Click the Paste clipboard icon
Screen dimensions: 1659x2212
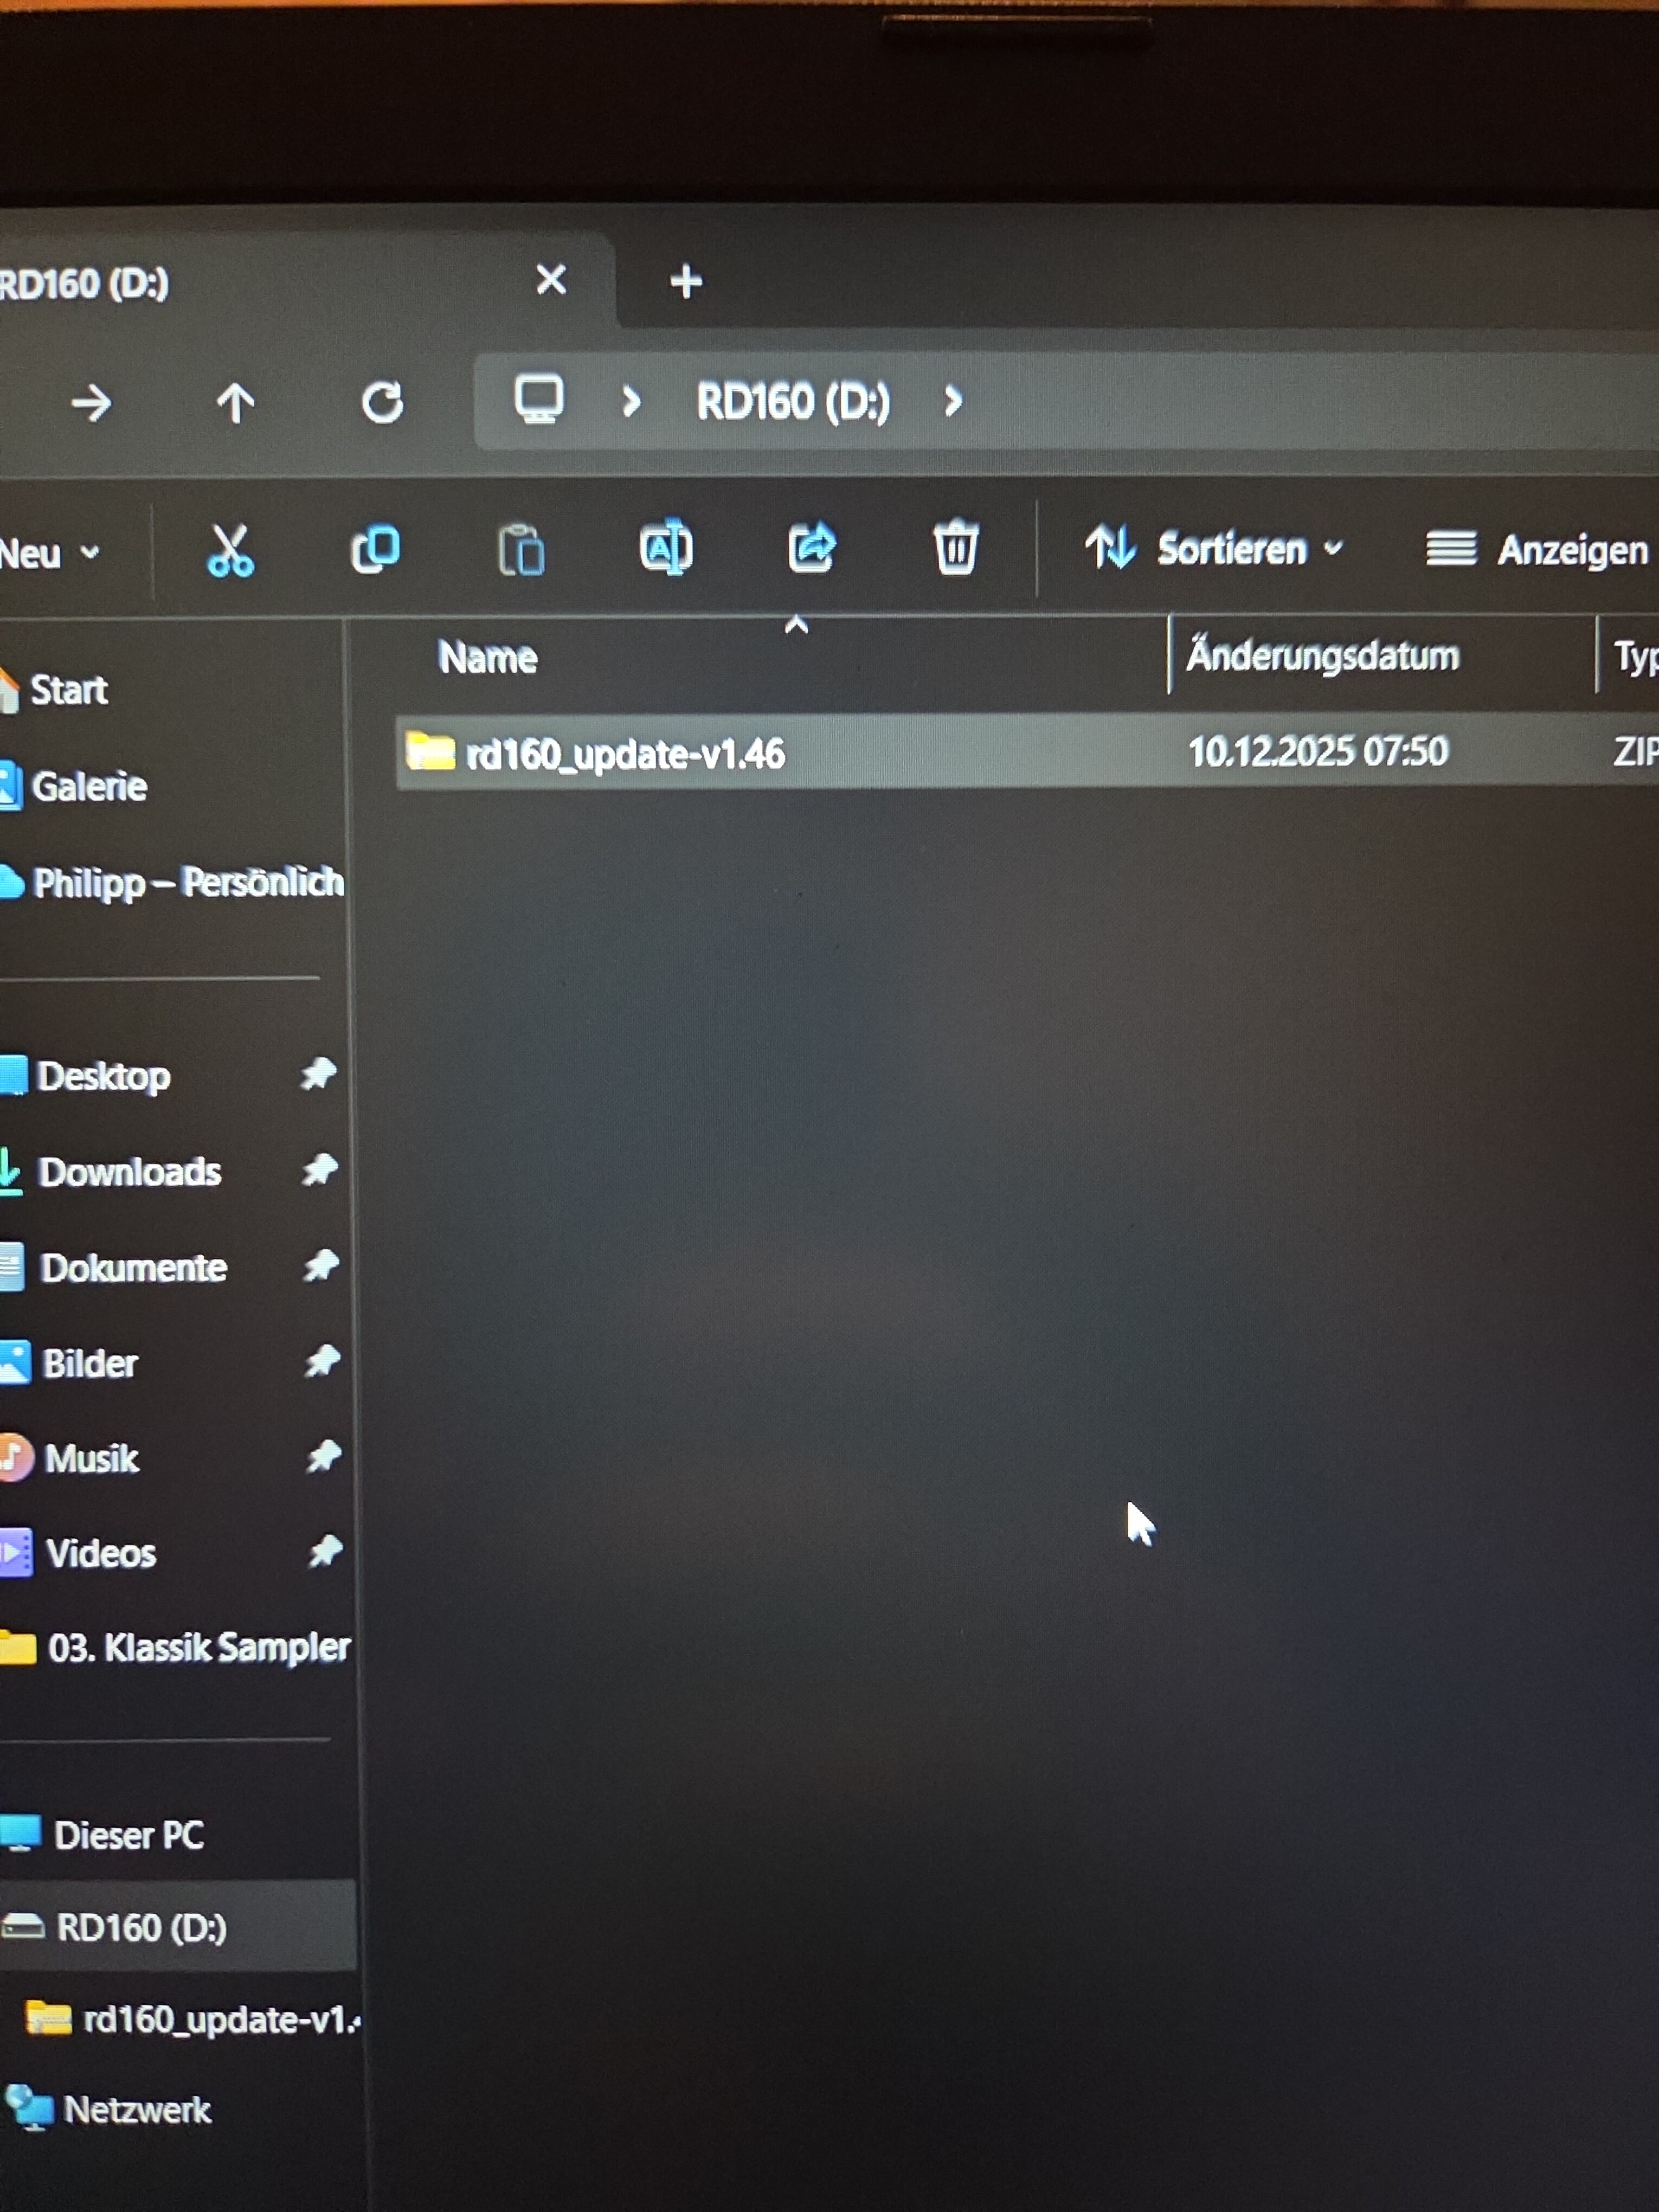click(521, 550)
